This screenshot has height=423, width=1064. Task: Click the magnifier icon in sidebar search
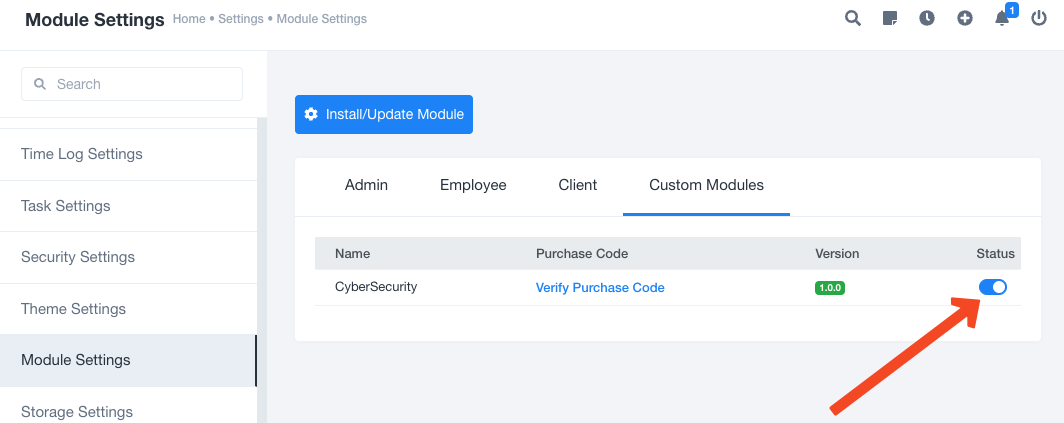click(41, 84)
